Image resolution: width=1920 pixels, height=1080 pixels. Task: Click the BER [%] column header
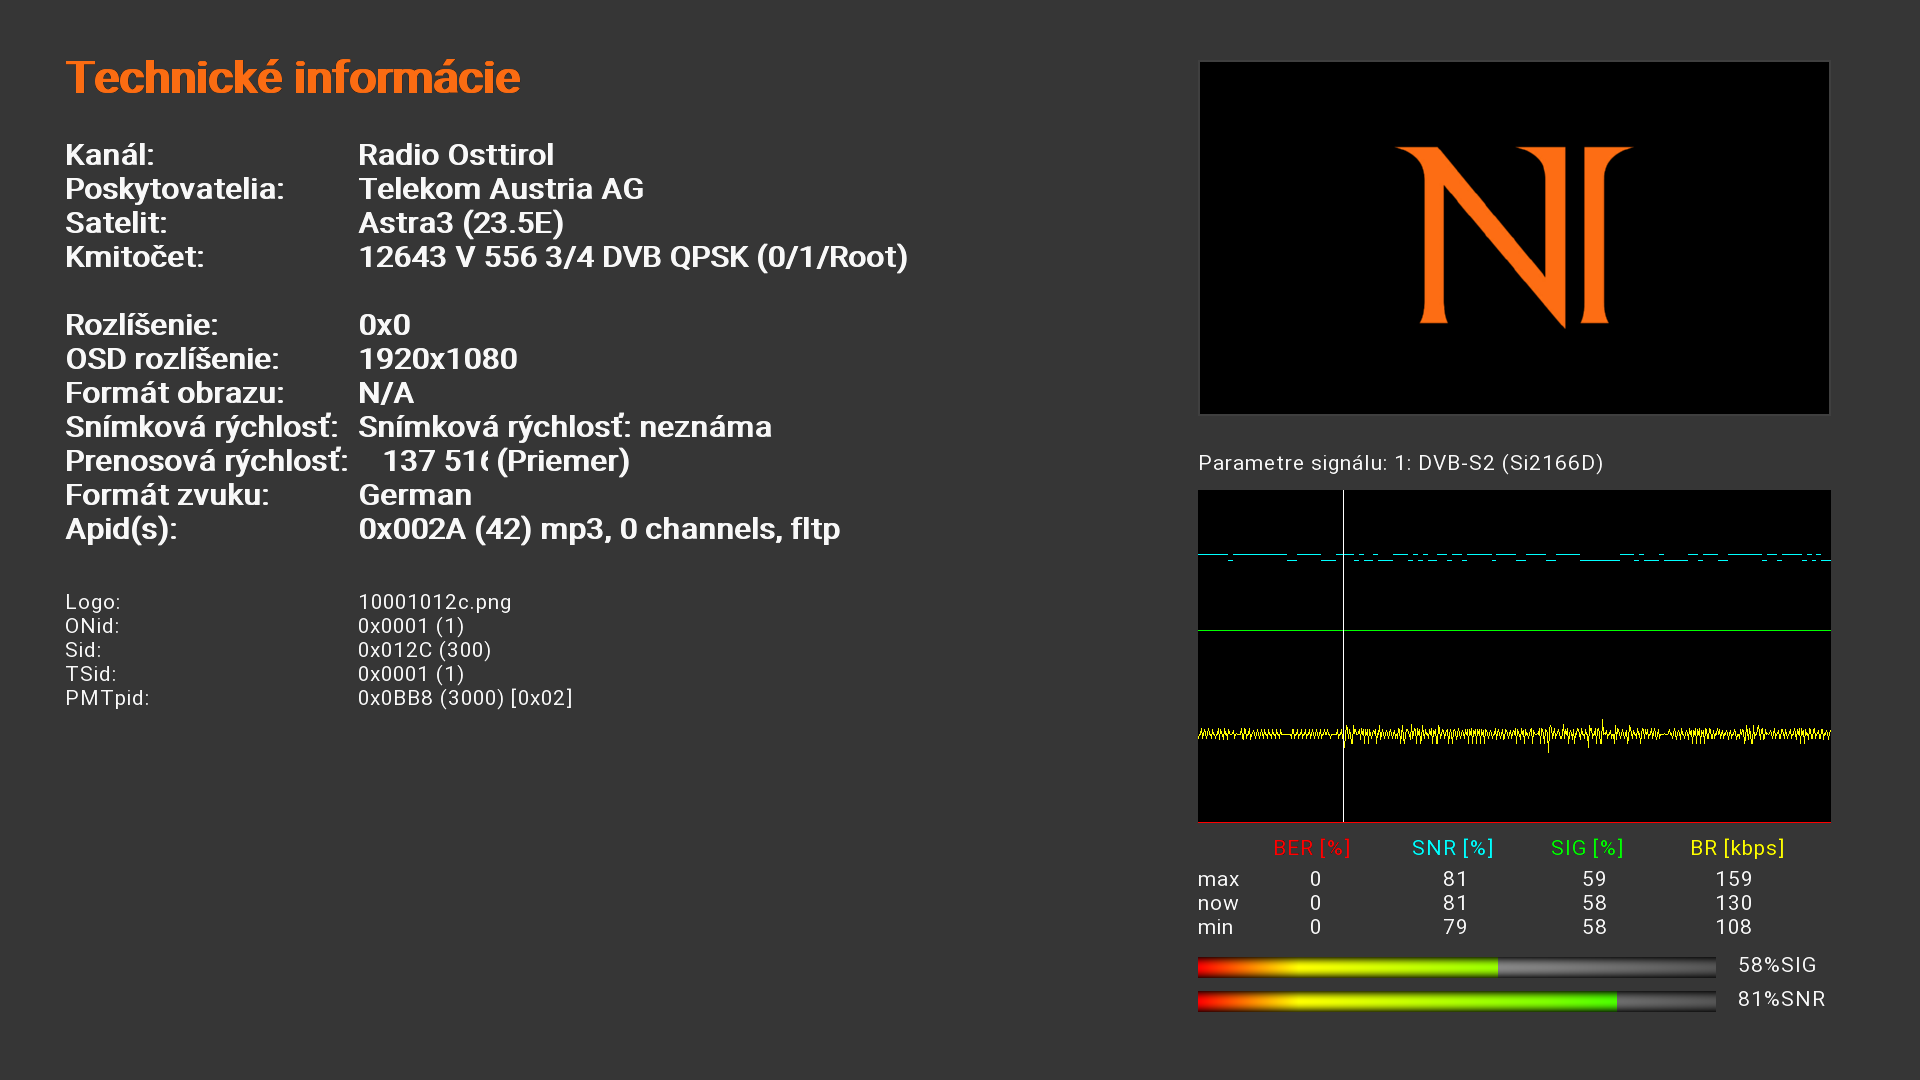click(x=1311, y=848)
